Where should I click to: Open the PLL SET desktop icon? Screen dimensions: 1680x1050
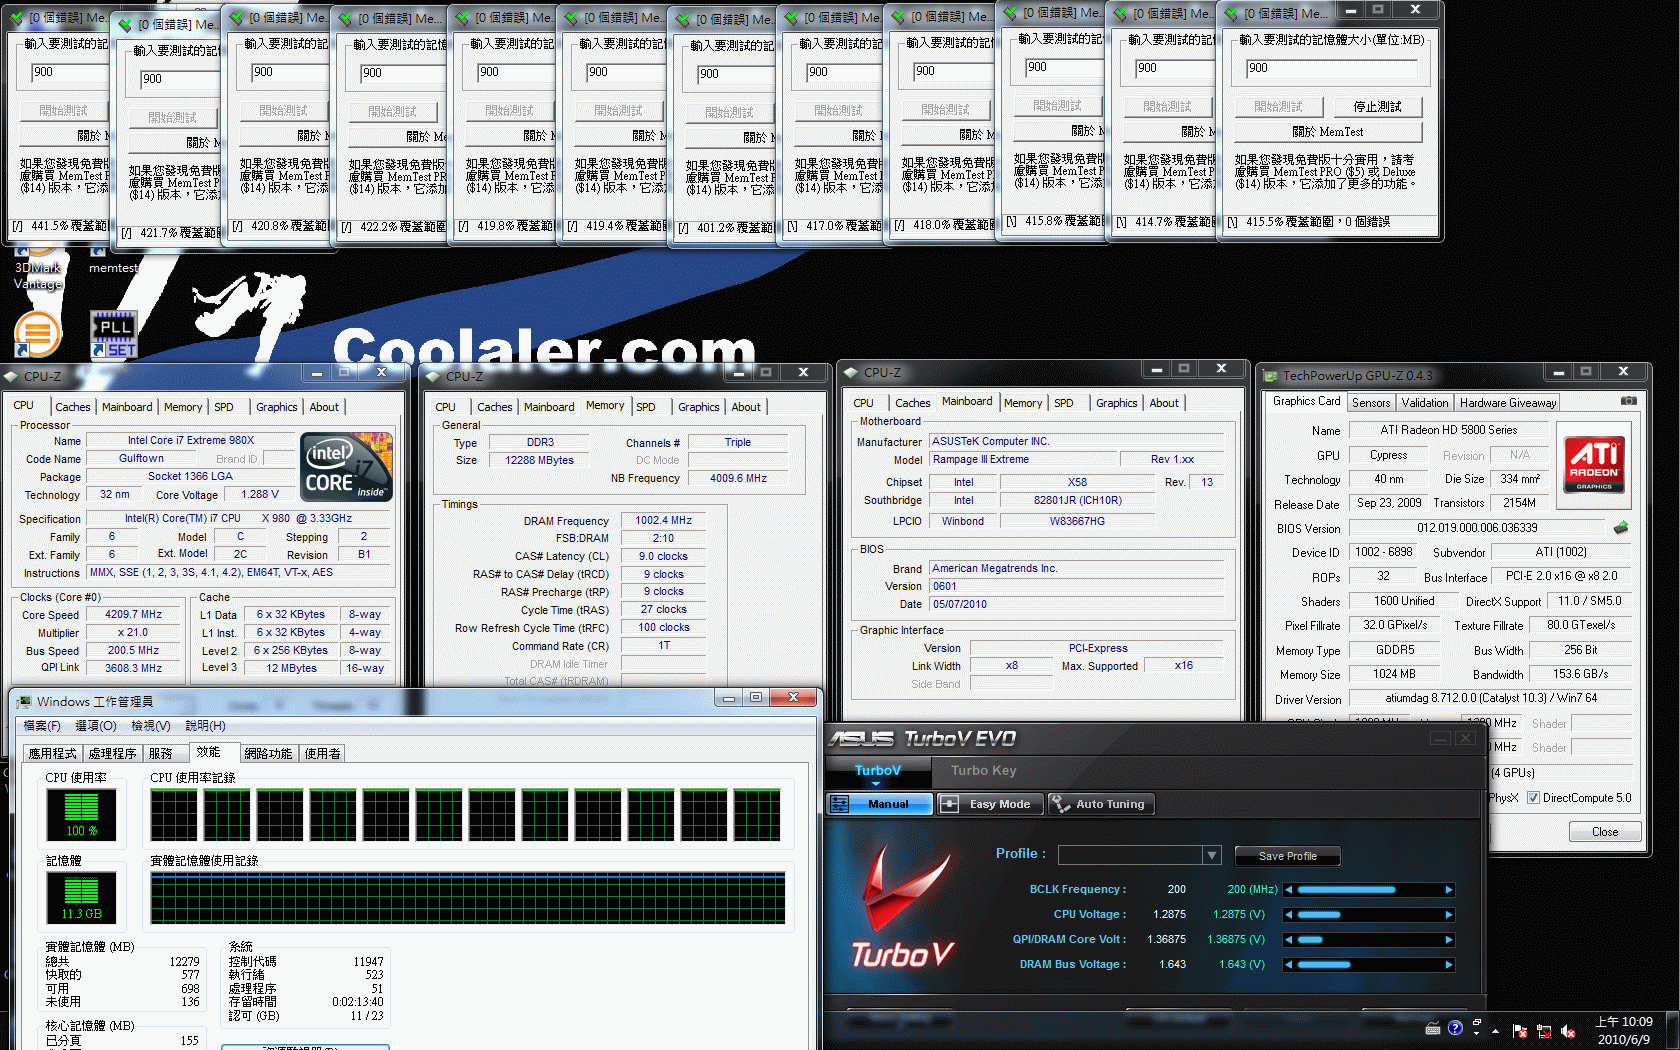(114, 335)
